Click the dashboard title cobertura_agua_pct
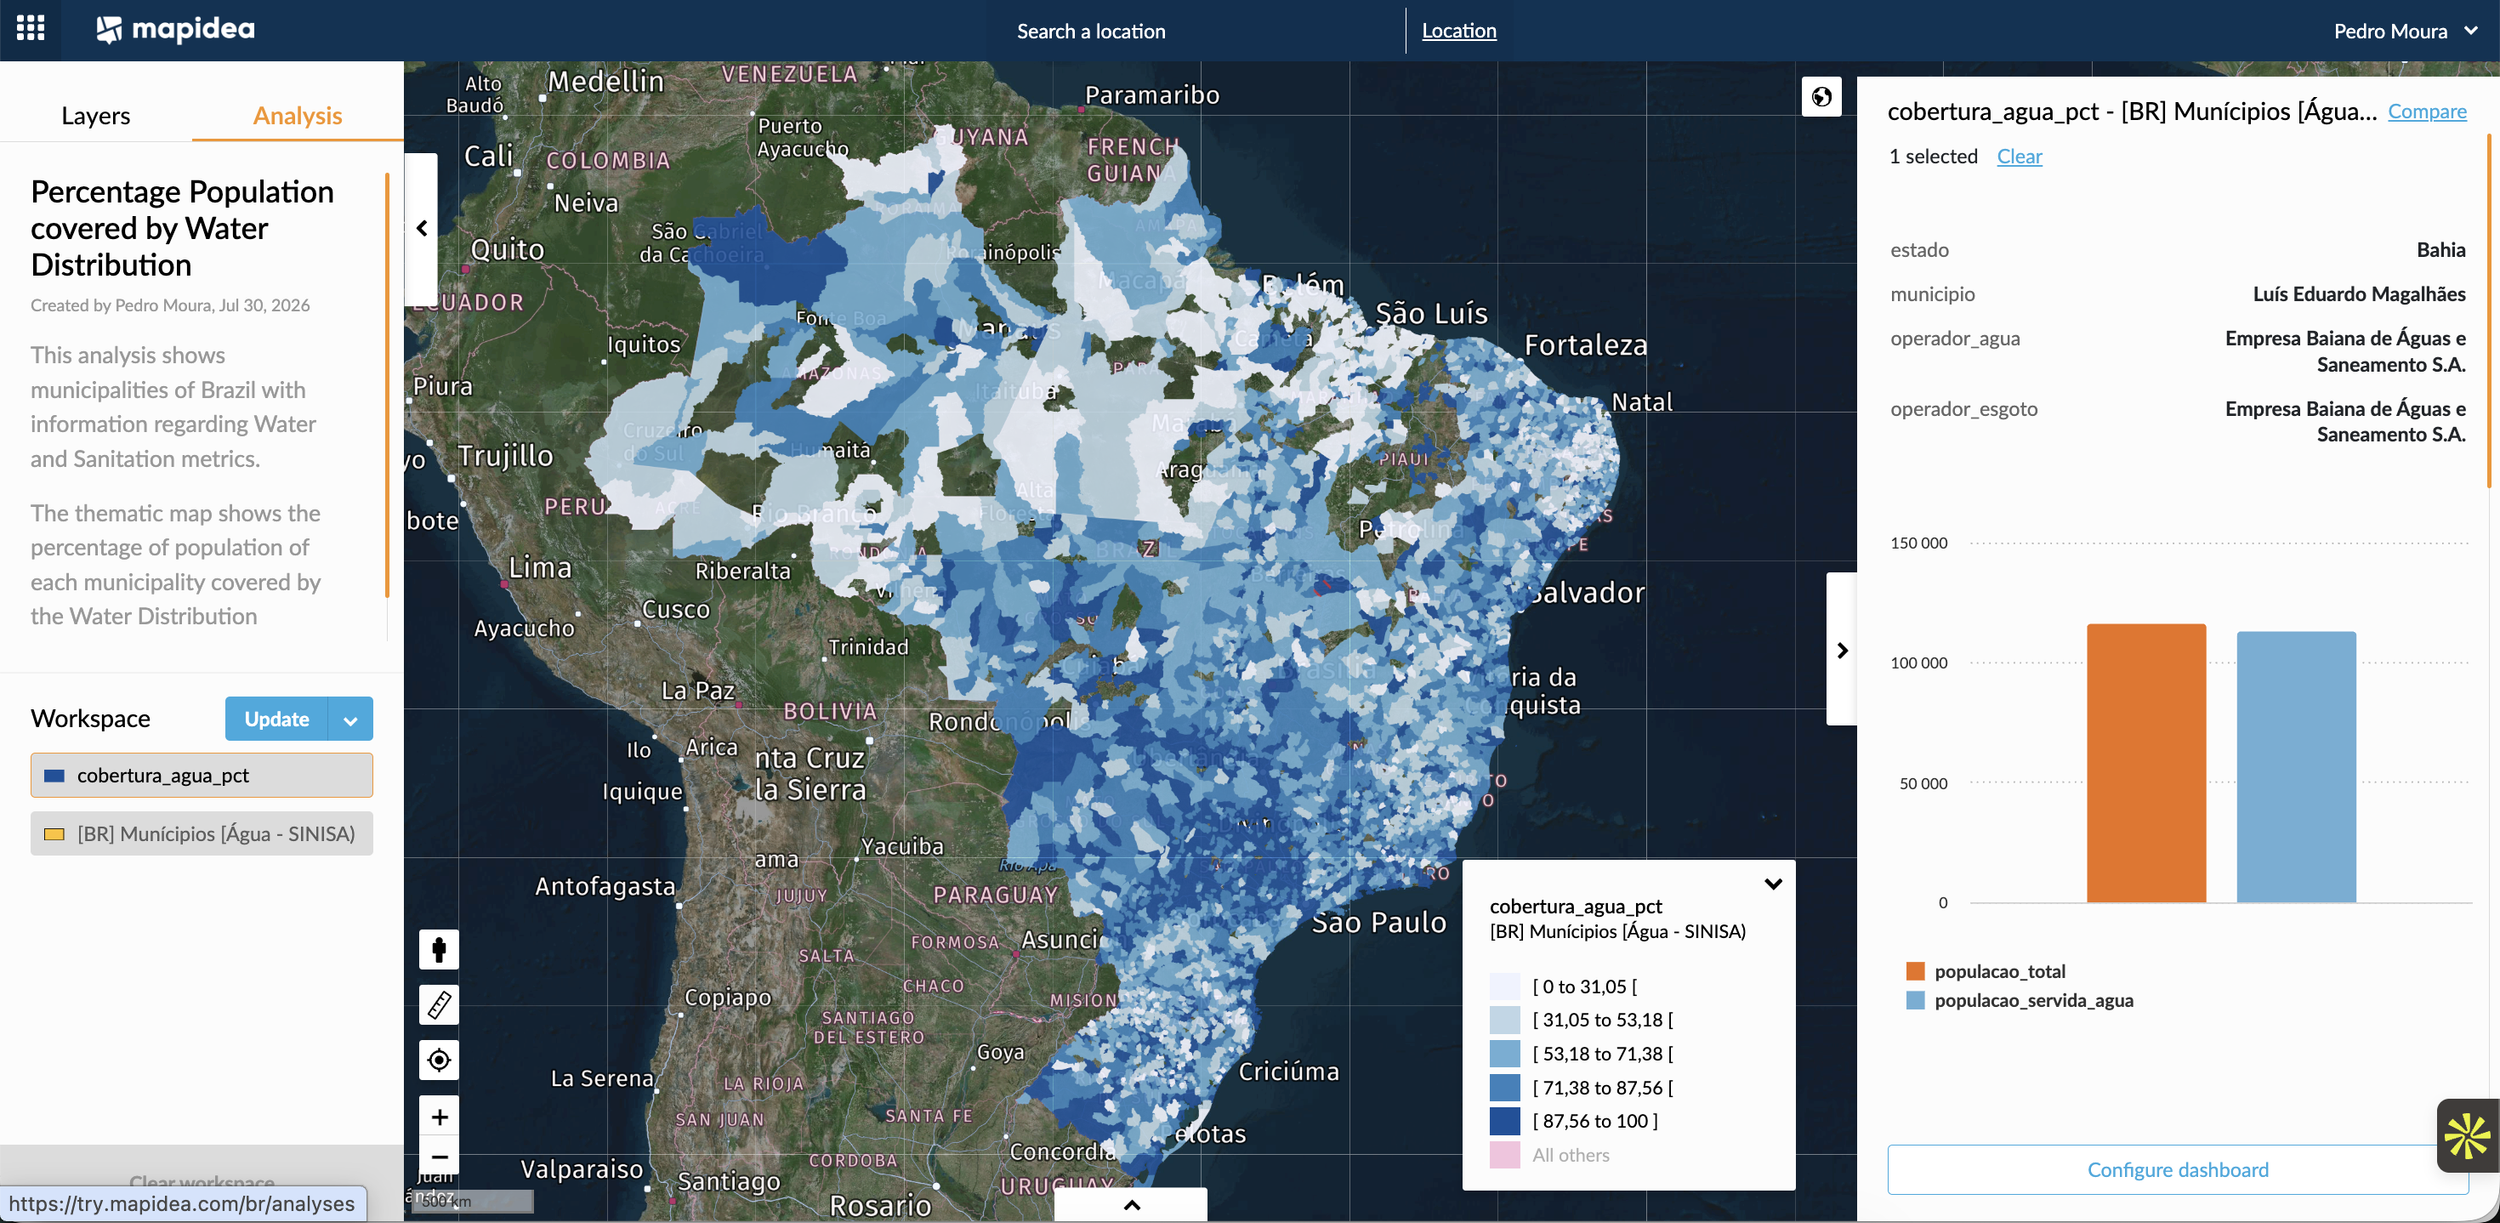Screen dimensions: 2500x1223 coord(2132,111)
